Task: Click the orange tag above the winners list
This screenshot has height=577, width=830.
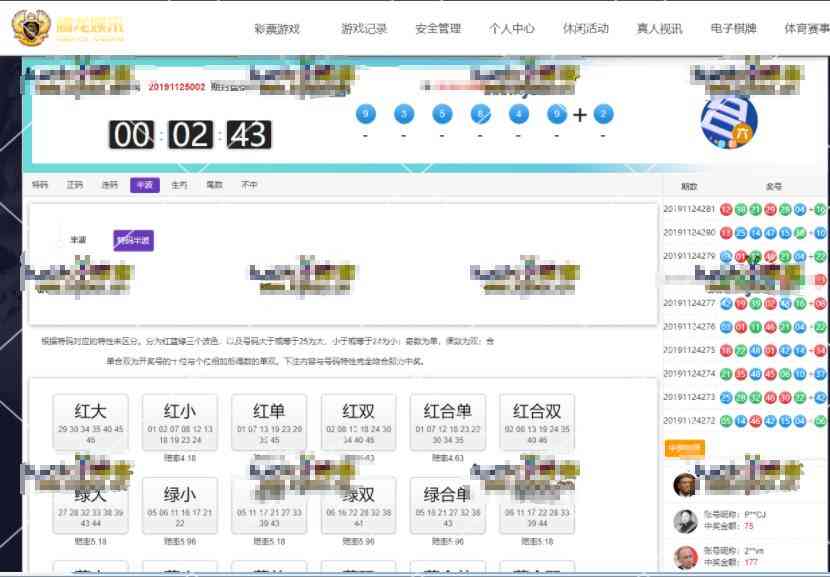Action: pyautogui.click(x=684, y=448)
